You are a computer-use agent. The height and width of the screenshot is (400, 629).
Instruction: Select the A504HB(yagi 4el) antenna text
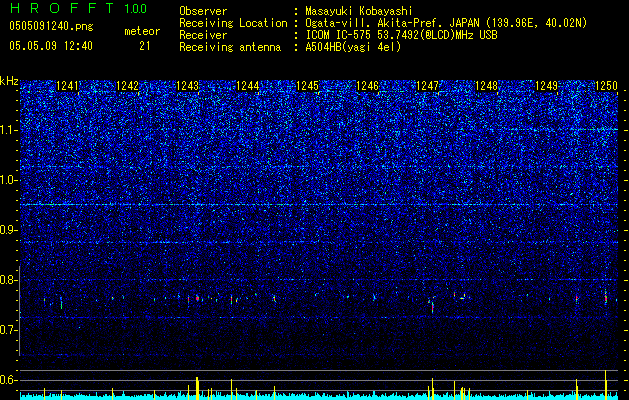[x=353, y=47]
